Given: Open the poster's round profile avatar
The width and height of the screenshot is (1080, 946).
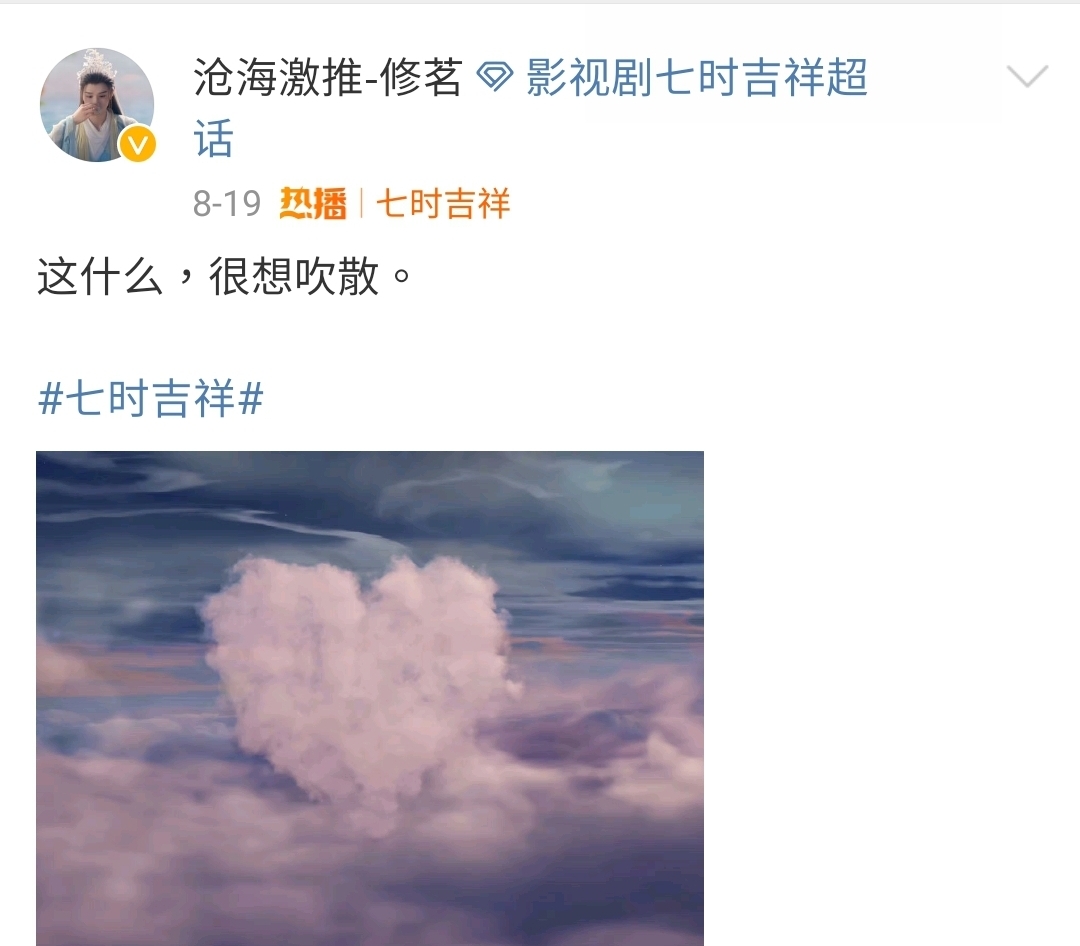Looking at the screenshot, I should click(97, 105).
